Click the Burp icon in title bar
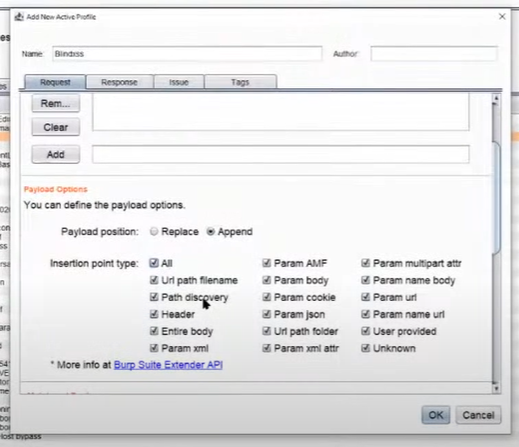 point(19,17)
